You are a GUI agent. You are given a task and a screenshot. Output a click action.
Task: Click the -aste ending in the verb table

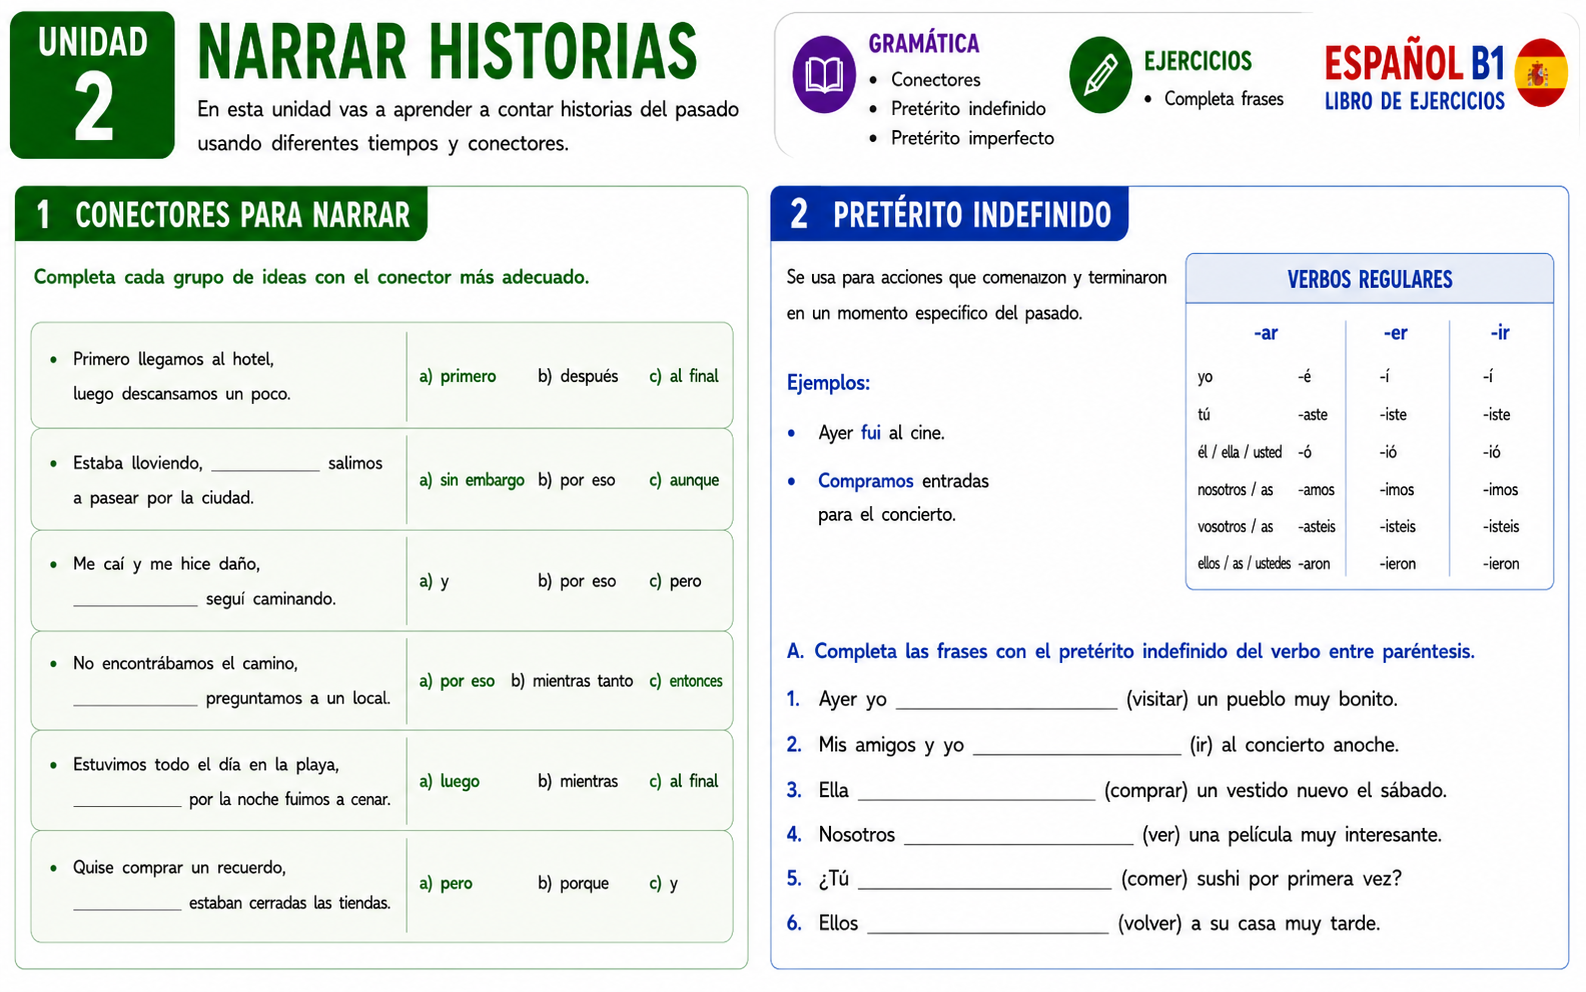(1313, 415)
